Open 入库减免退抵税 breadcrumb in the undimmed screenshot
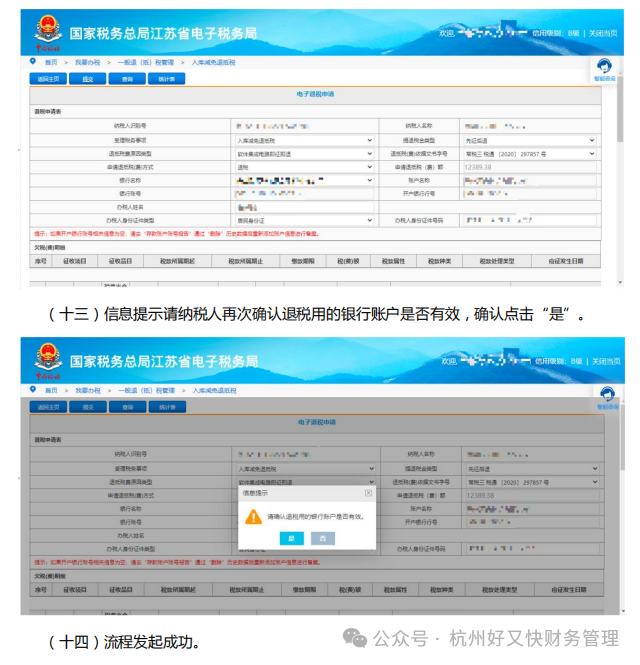The height and width of the screenshot is (665, 640). [213, 62]
